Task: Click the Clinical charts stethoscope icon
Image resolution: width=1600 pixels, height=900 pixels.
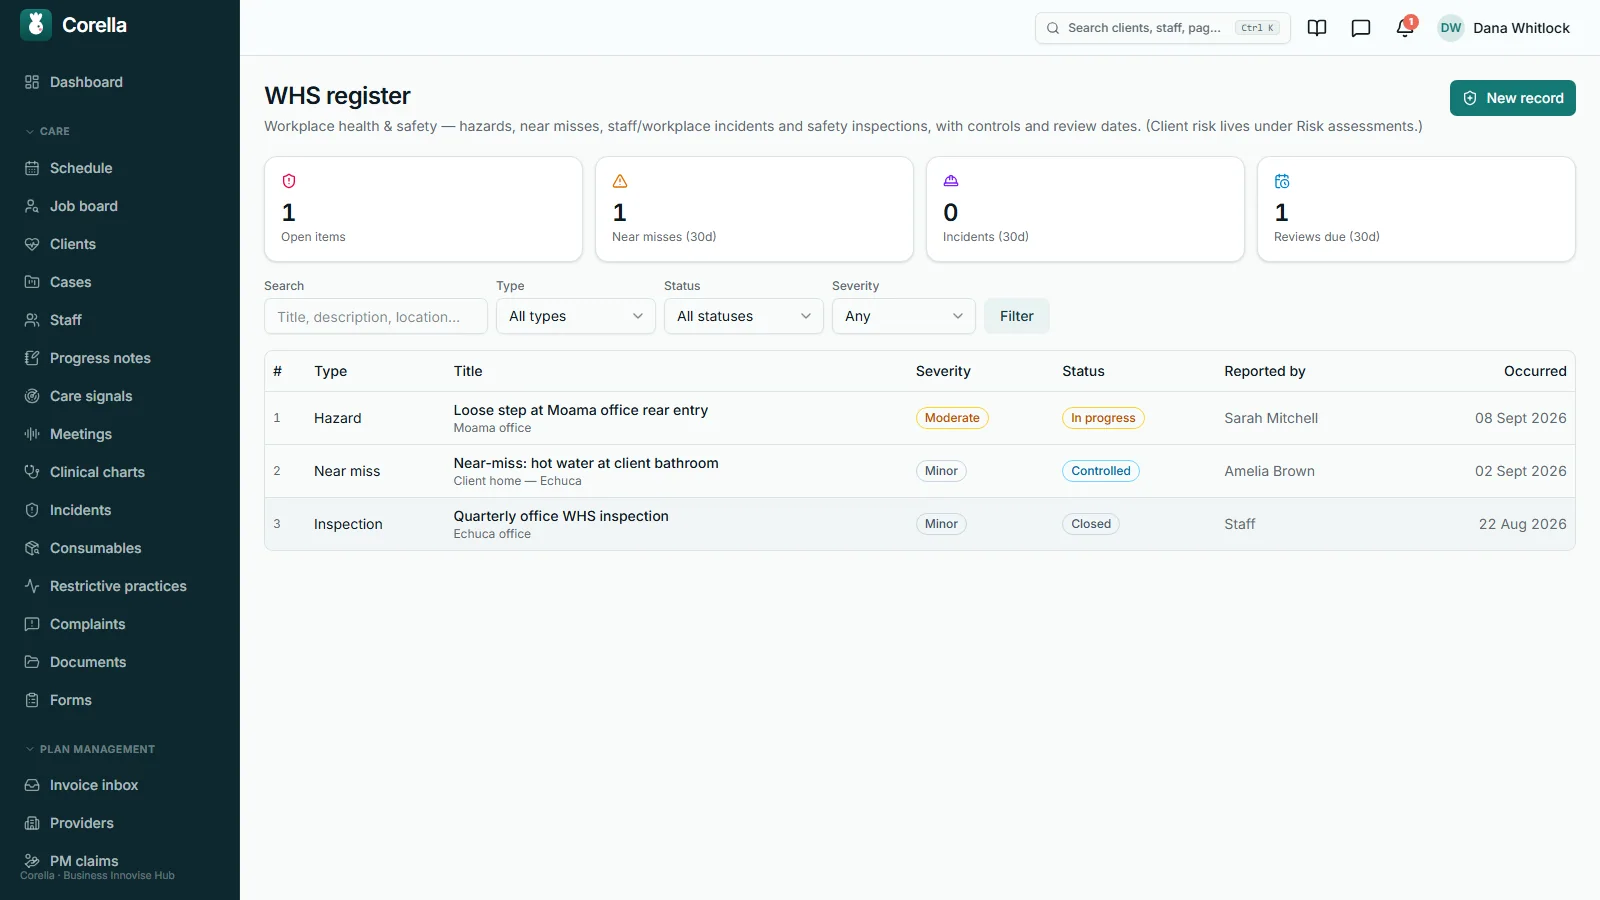Action: pyautogui.click(x=32, y=472)
